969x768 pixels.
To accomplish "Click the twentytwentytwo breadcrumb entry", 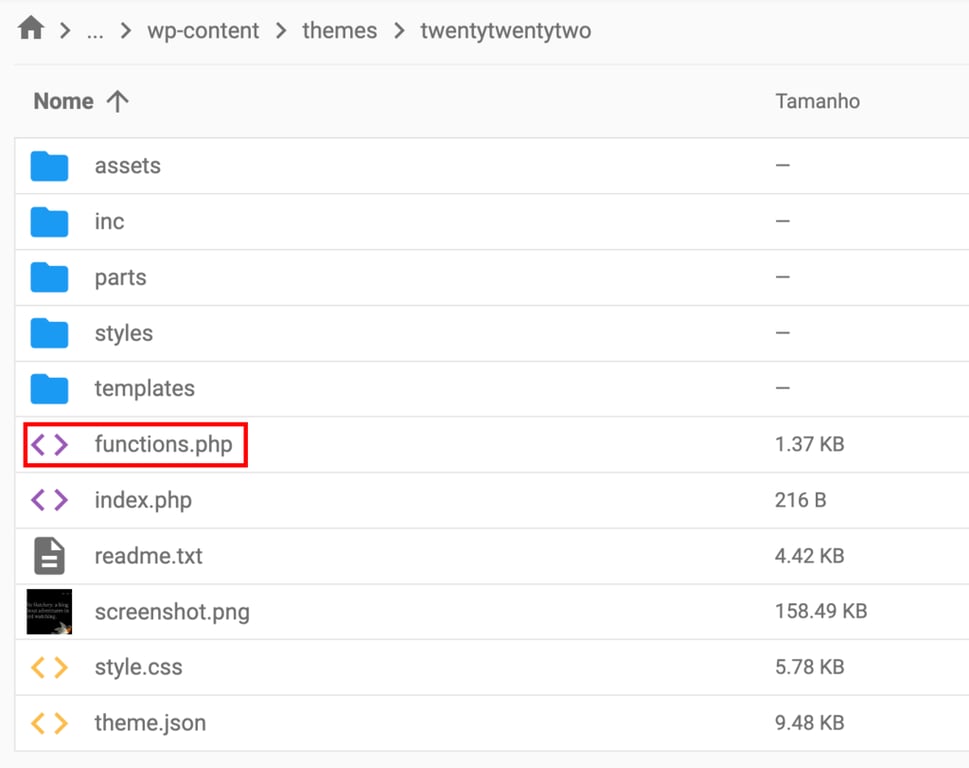I will tap(505, 31).
